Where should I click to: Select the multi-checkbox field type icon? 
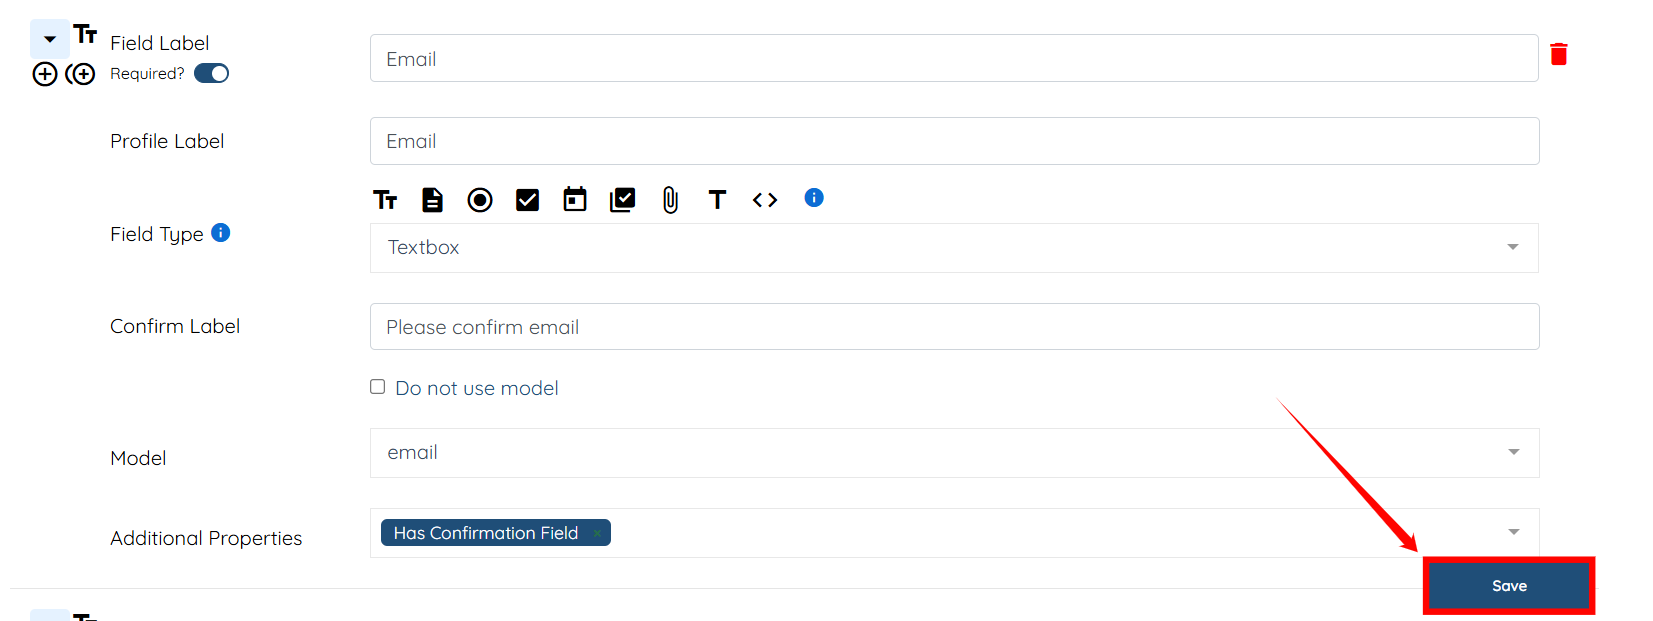(x=622, y=200)
